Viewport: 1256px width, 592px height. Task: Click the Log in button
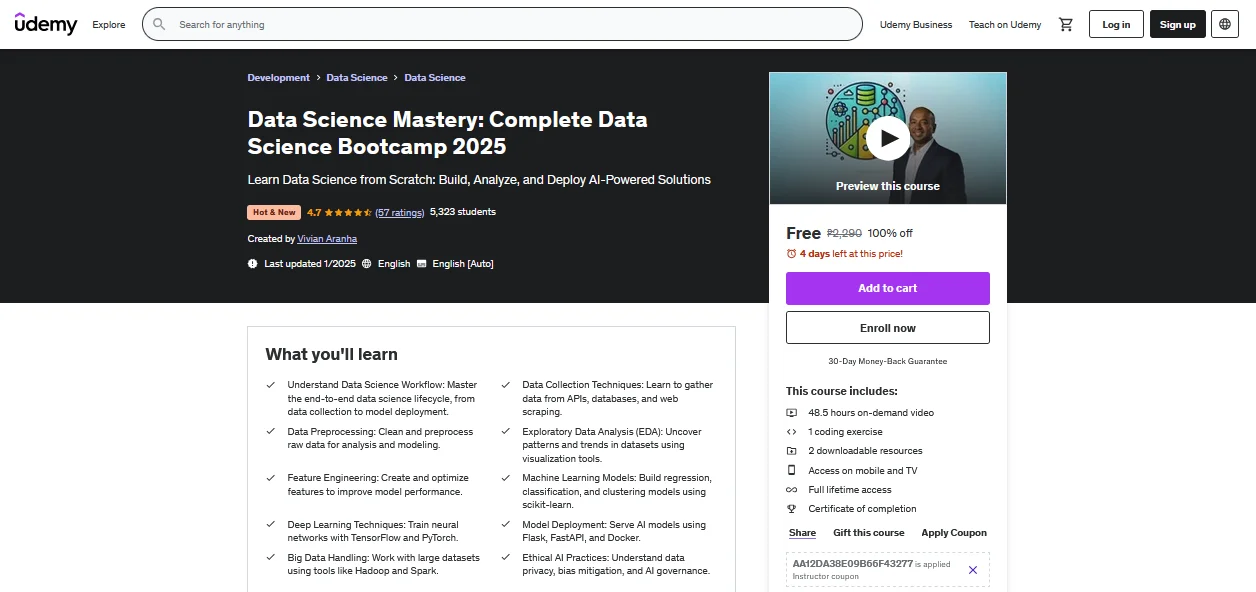(1116, 24)
